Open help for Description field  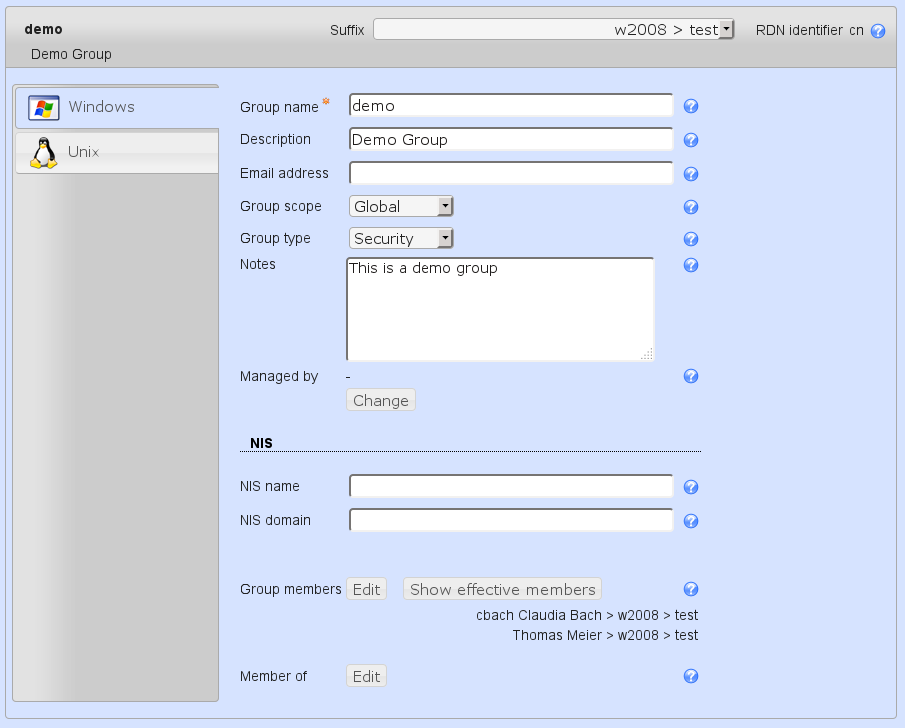690,140
